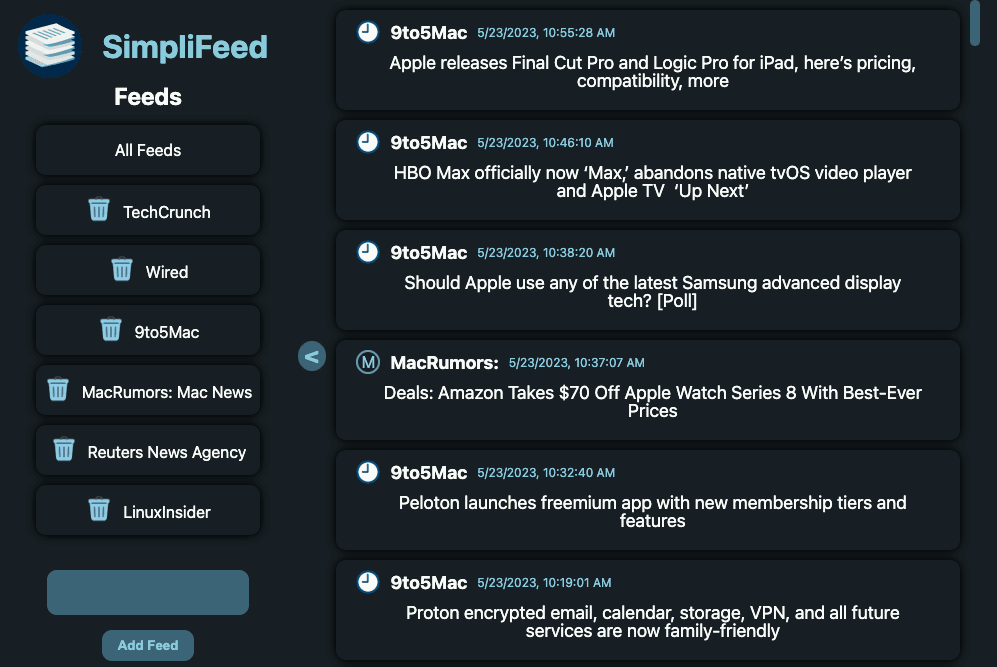
Task: Delete the TechCrunch feed via trash icon
Action: point(98,210)
